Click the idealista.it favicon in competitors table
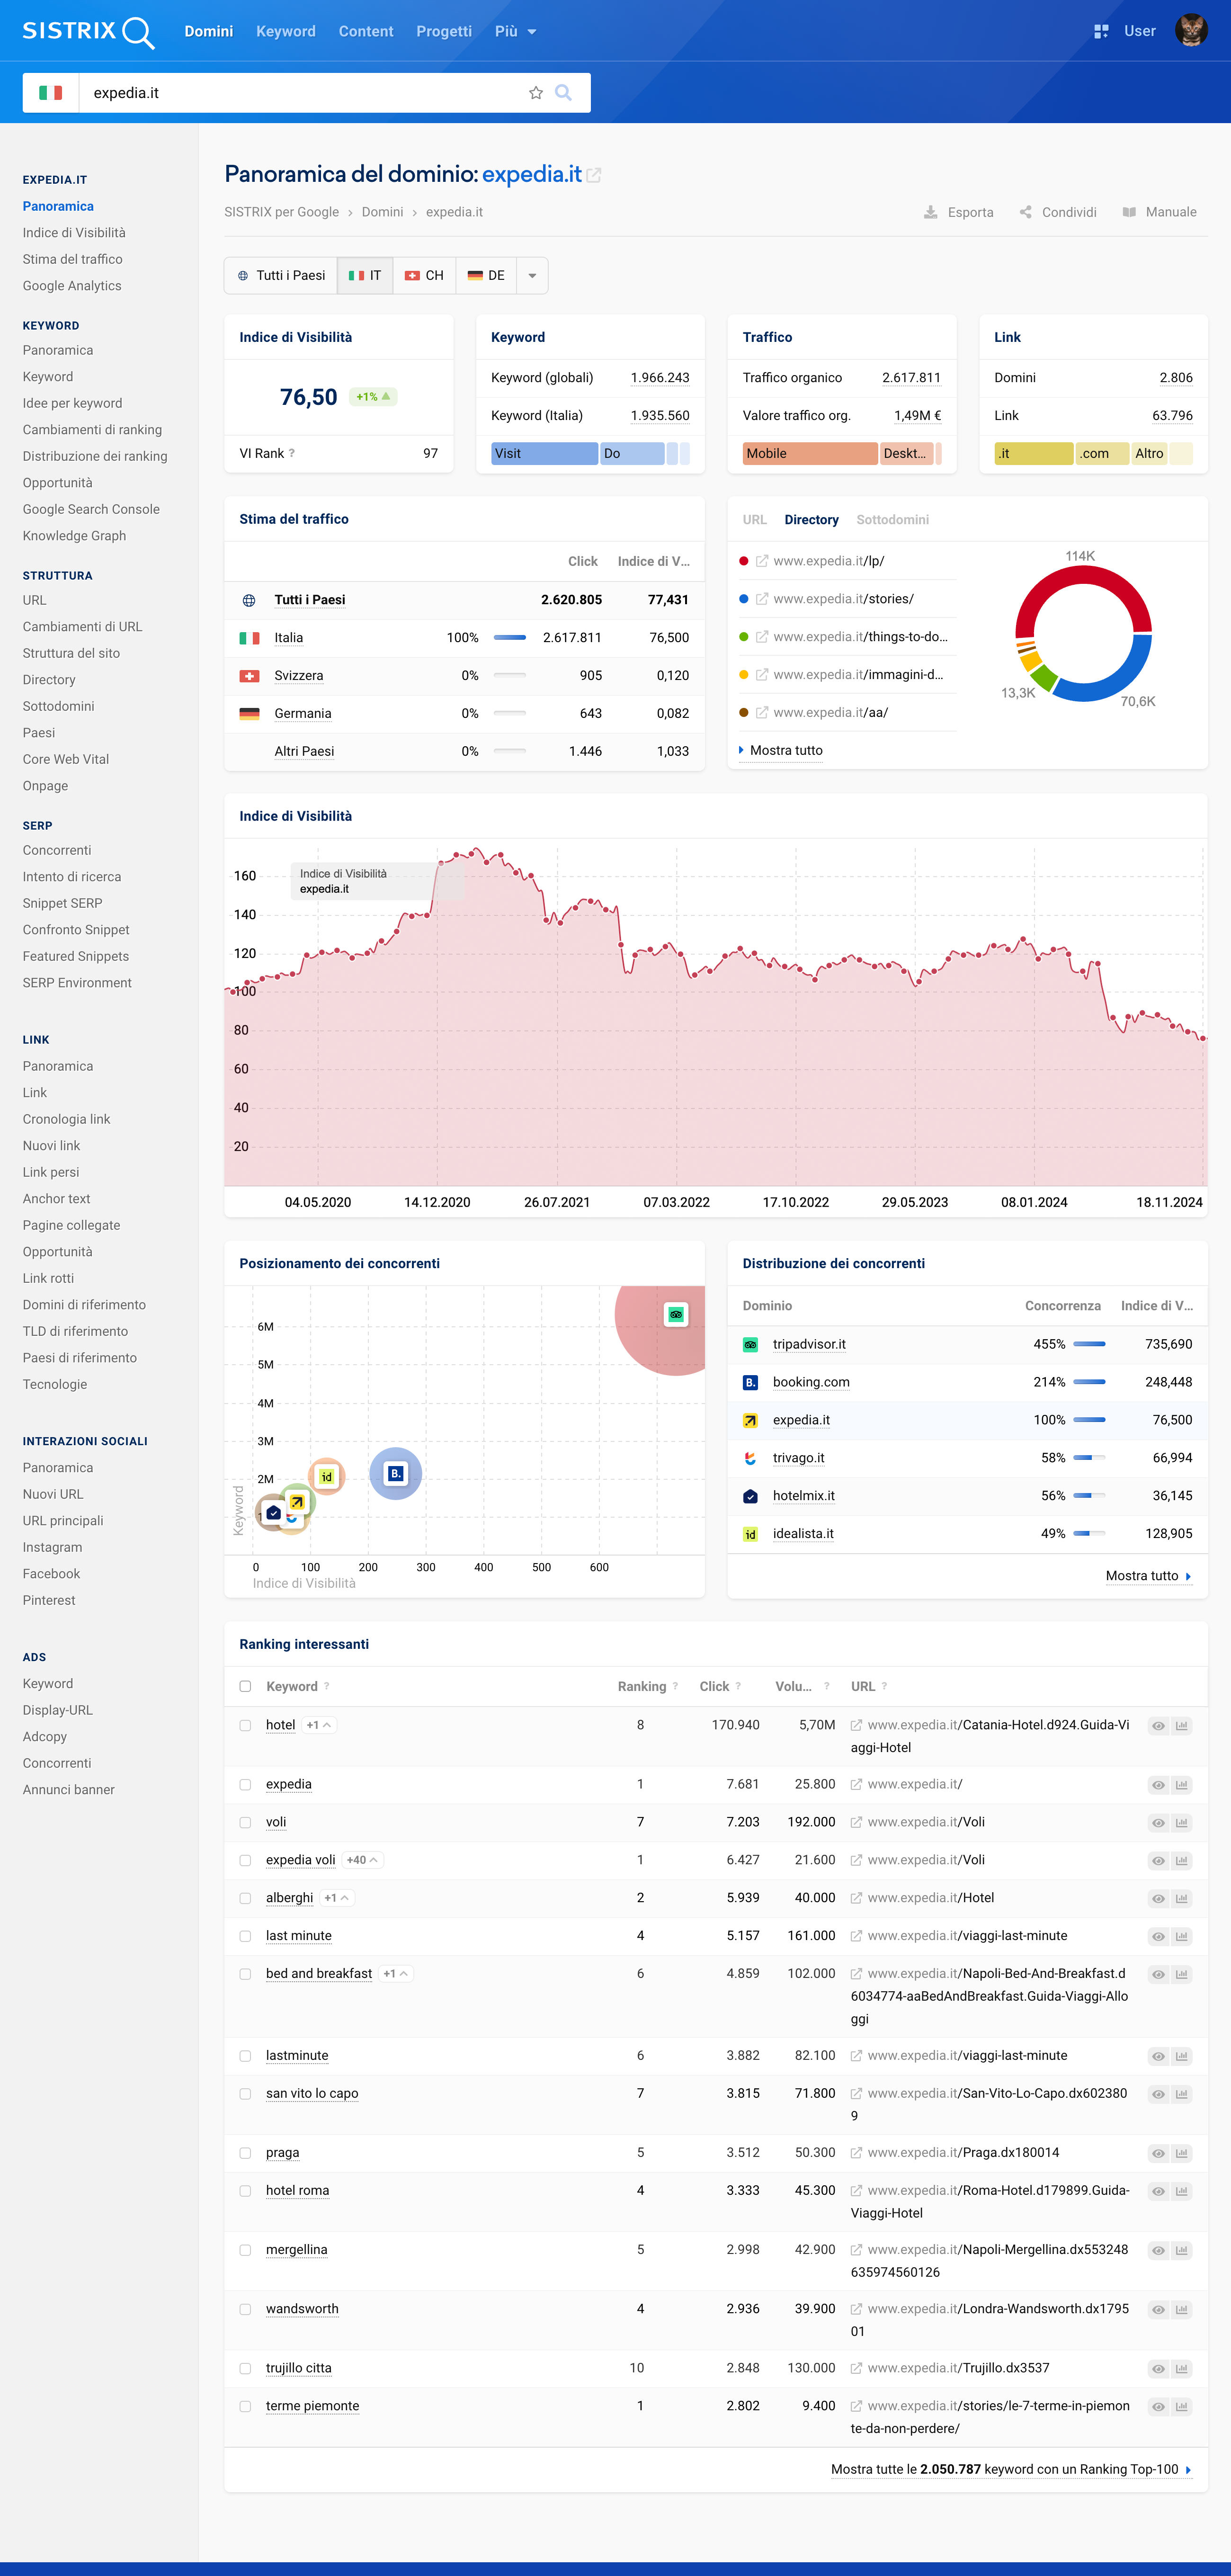Screen dimensions: 1231x2576 [750, 1534]
